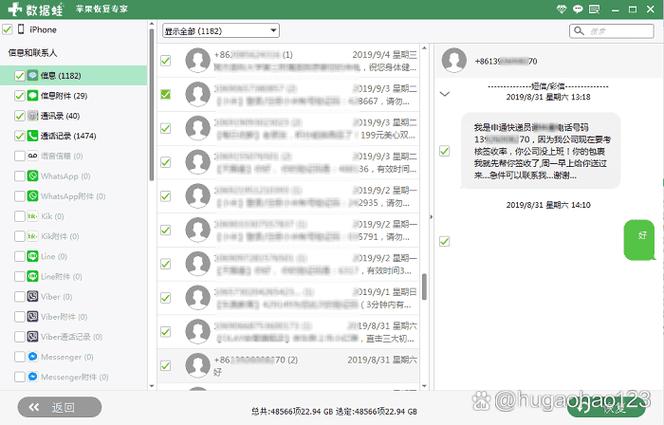Open the 显示全部 (1182) filter dropdown
The width and height of the screenshot is (664, 425).
click(221, 31)
